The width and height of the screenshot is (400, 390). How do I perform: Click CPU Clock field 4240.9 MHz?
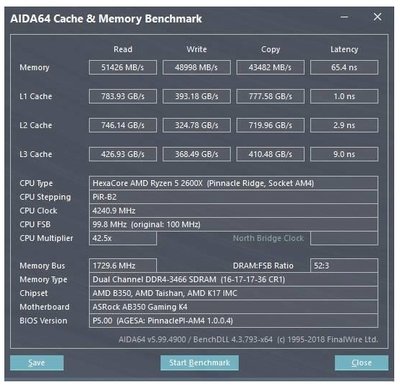pyautogui.click(x=233, y=211)
